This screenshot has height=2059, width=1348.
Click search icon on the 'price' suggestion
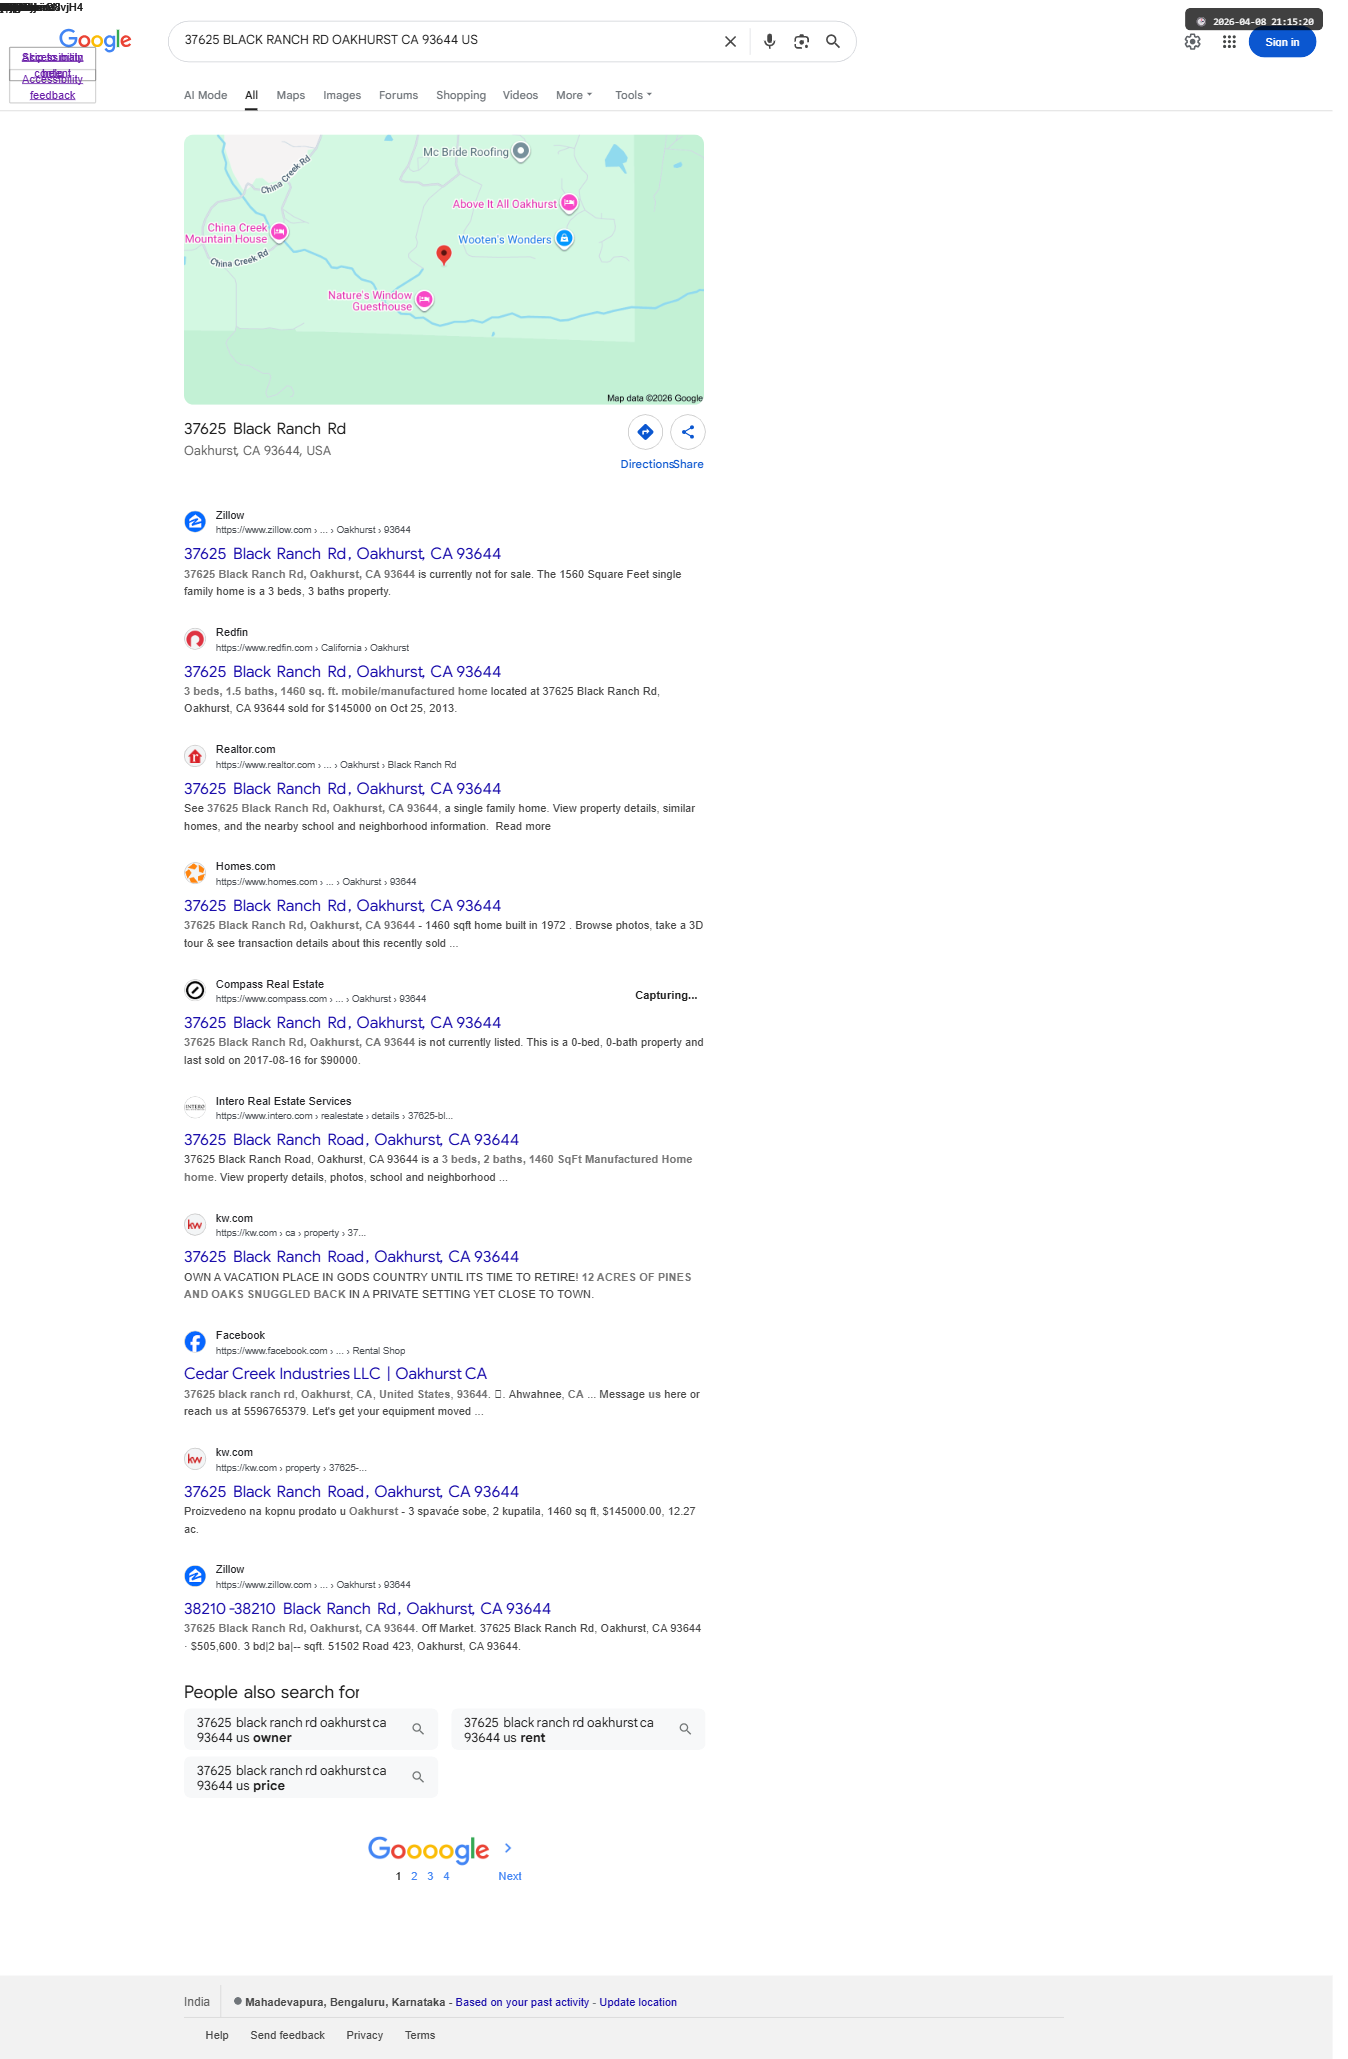tap(418, 1777)
